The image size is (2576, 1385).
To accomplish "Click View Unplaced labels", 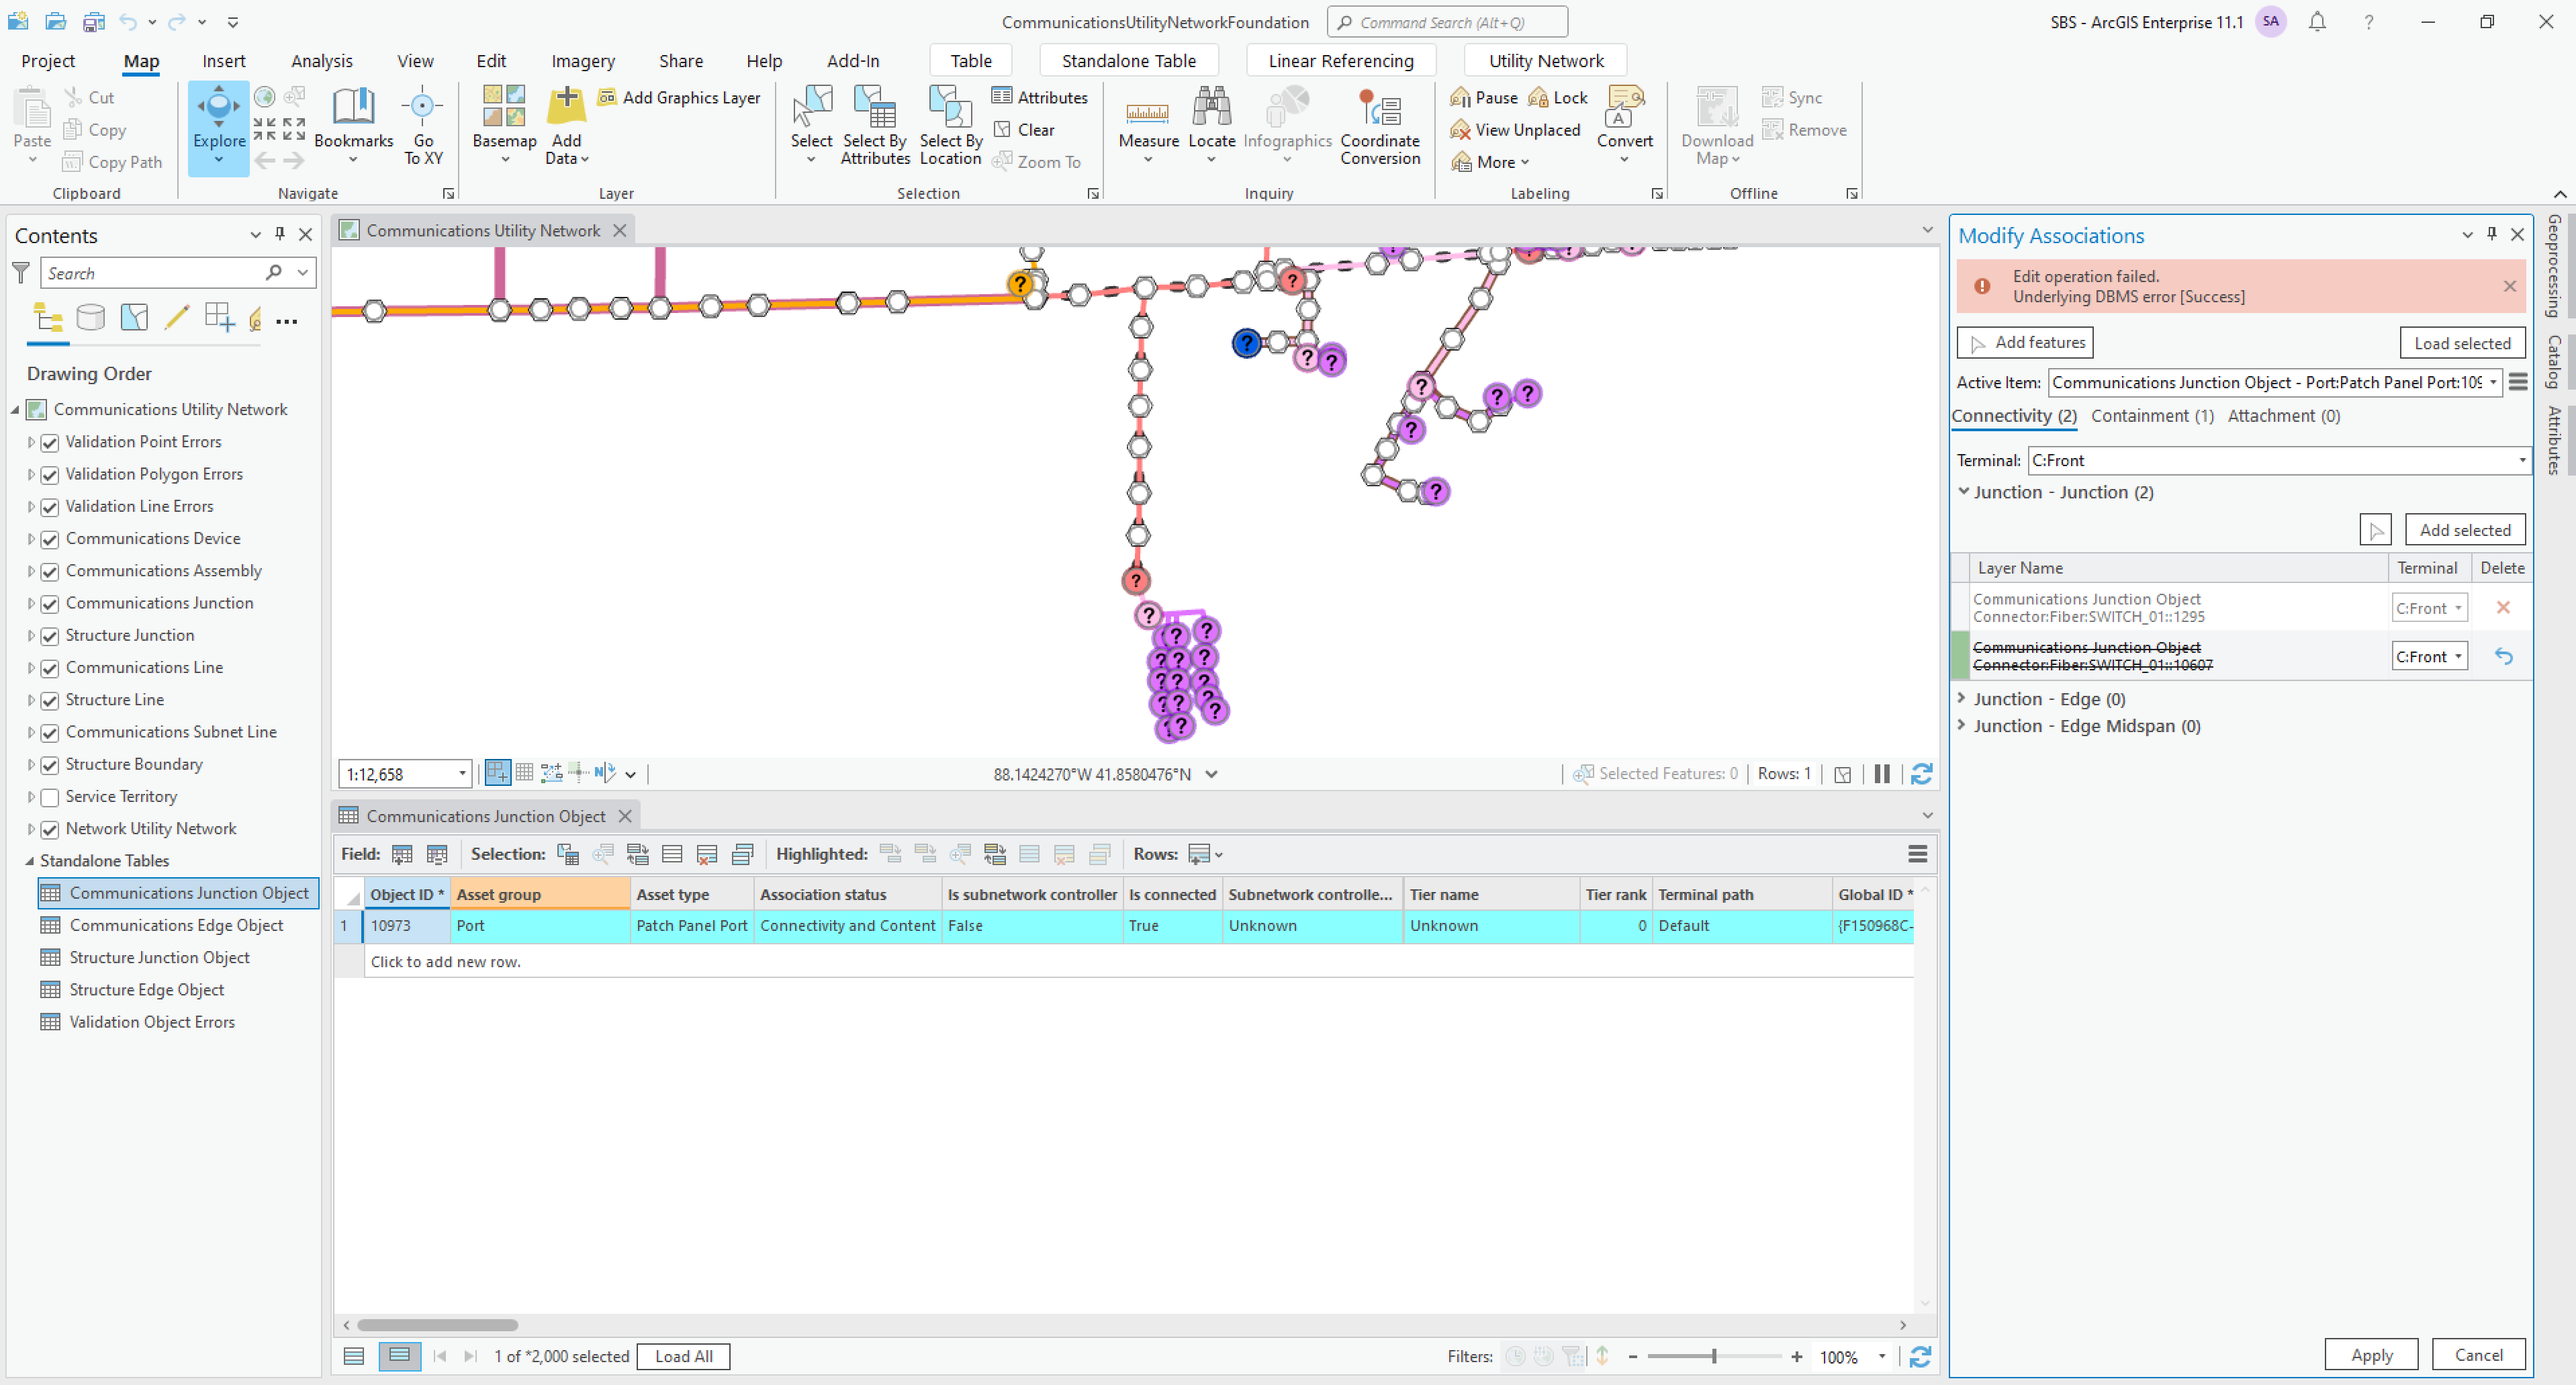I will [1515, 130].
